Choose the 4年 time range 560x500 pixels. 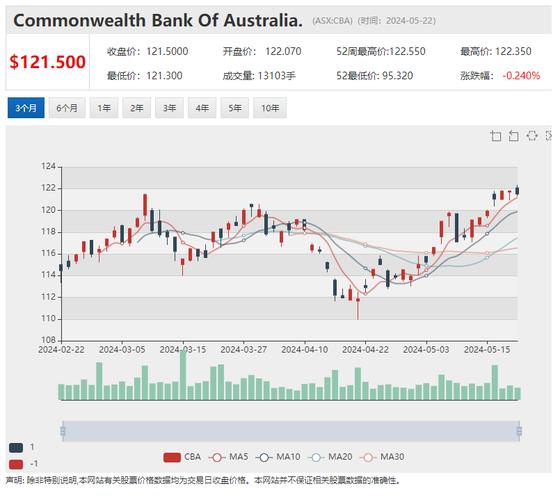(x=202, y=108)
